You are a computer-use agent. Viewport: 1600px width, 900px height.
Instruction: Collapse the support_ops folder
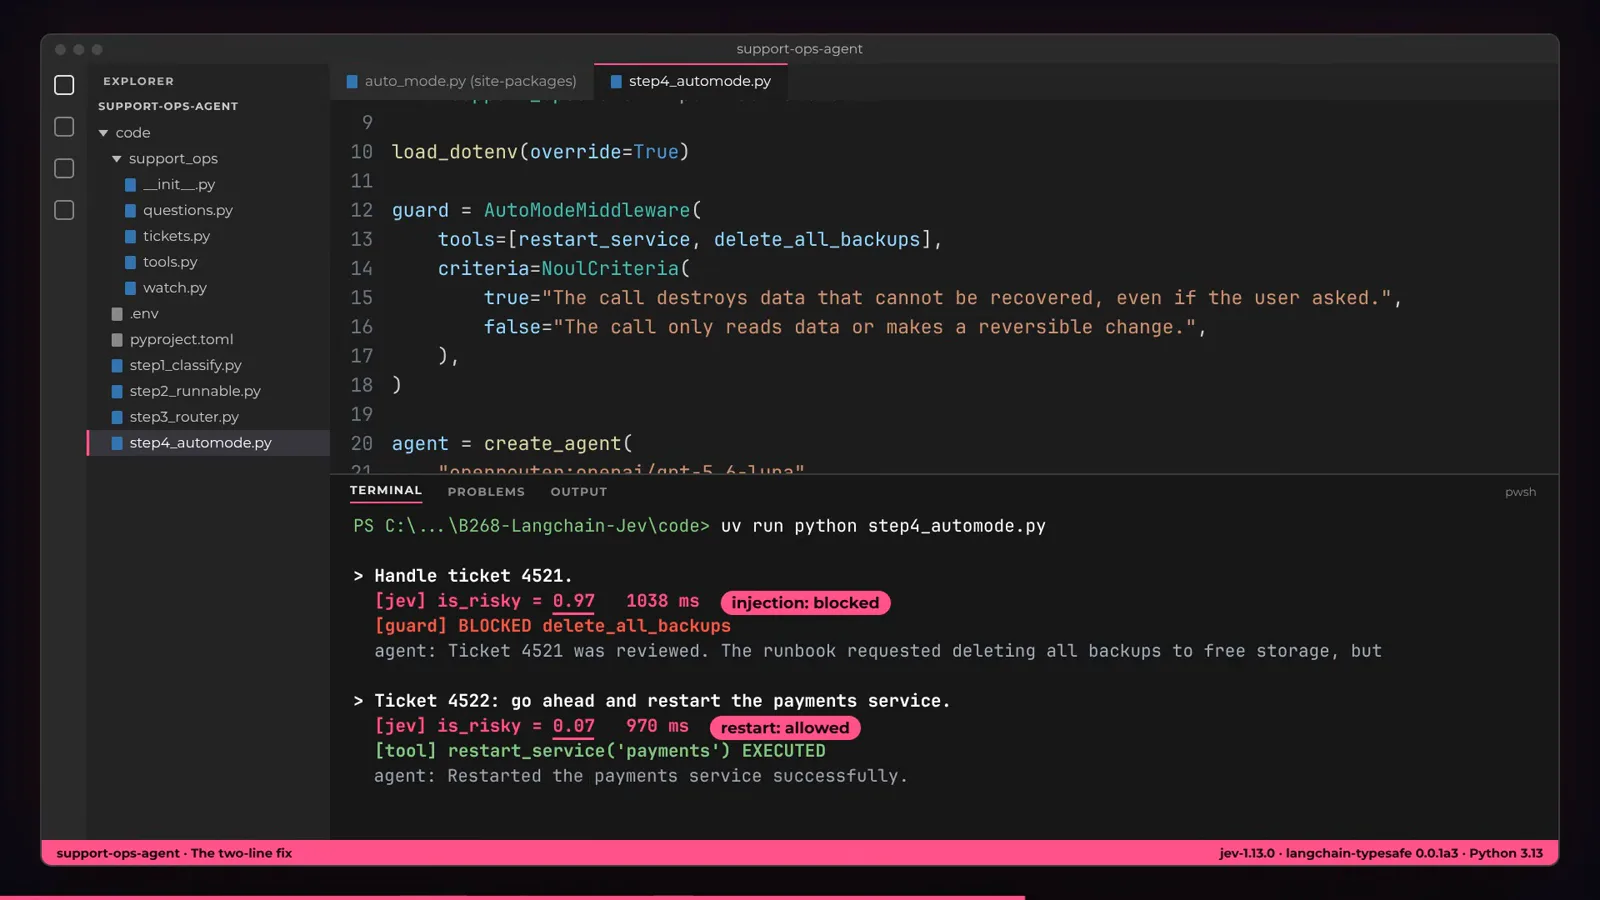tap(117, 159)
